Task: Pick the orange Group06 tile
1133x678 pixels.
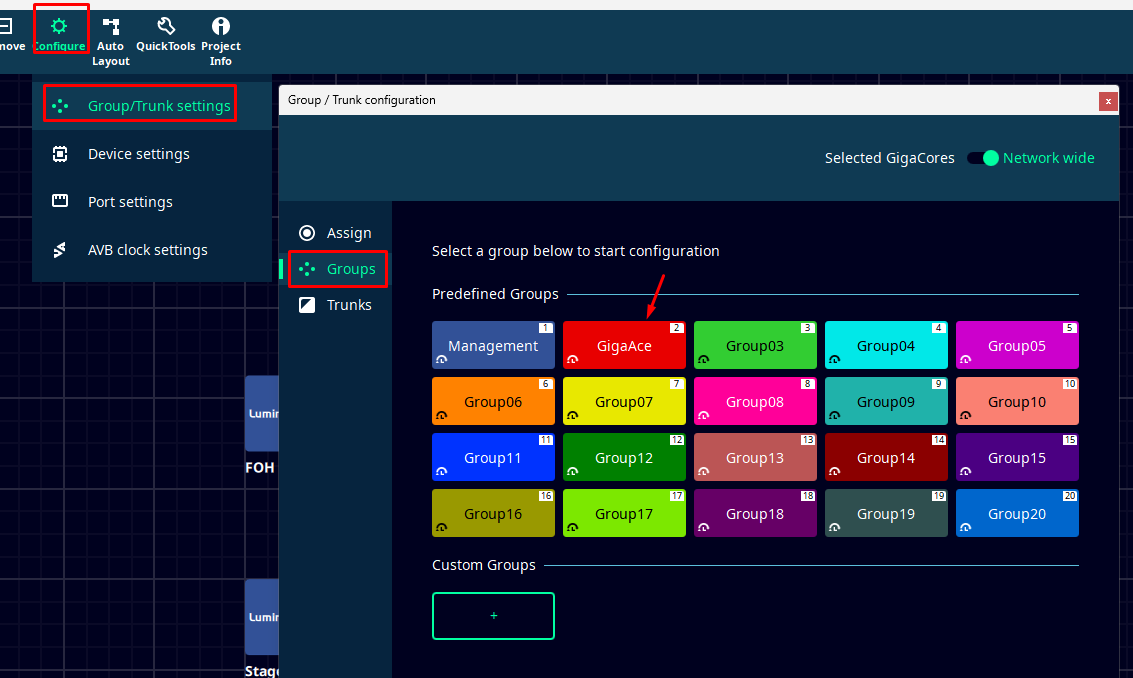Action: (x=493, y=402)
